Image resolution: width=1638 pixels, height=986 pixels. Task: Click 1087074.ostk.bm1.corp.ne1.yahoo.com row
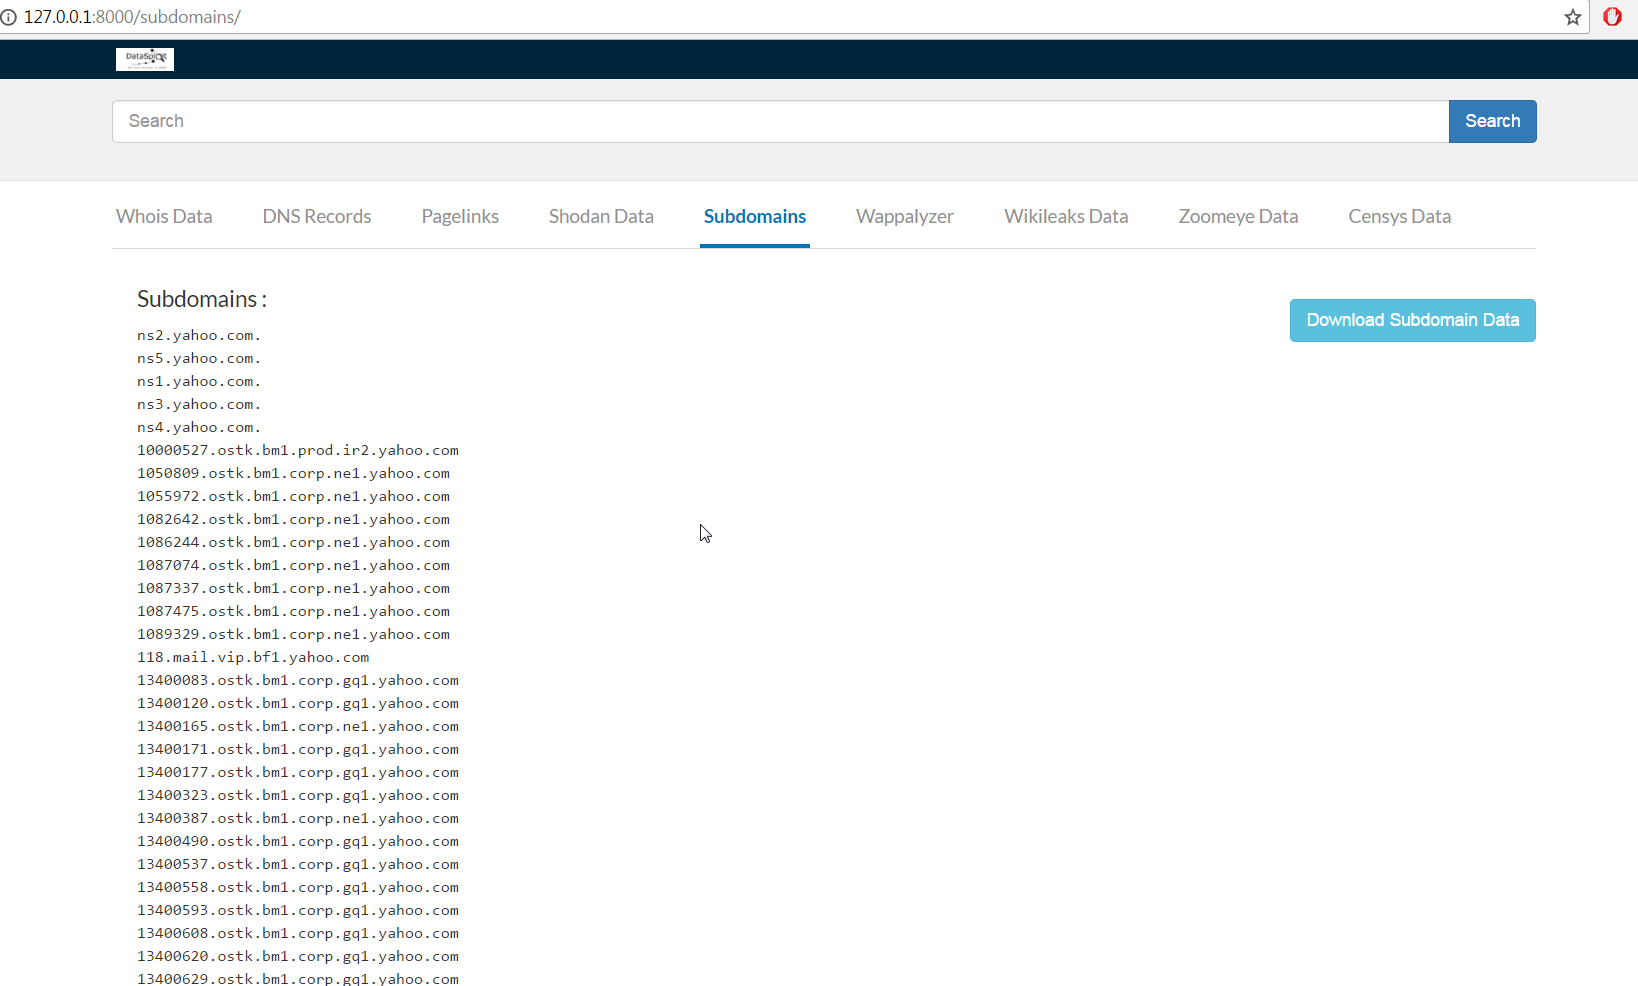294,565
